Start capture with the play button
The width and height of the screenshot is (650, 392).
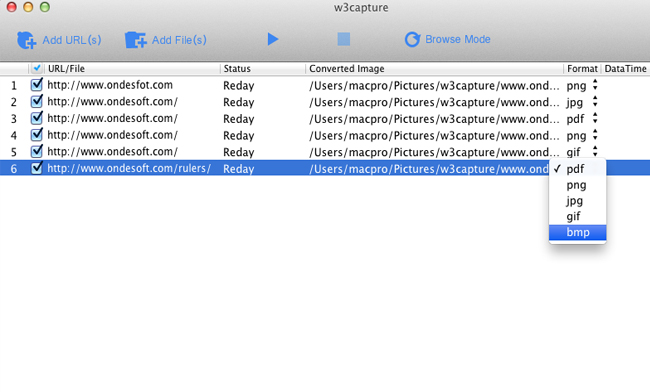click(272, 39)
